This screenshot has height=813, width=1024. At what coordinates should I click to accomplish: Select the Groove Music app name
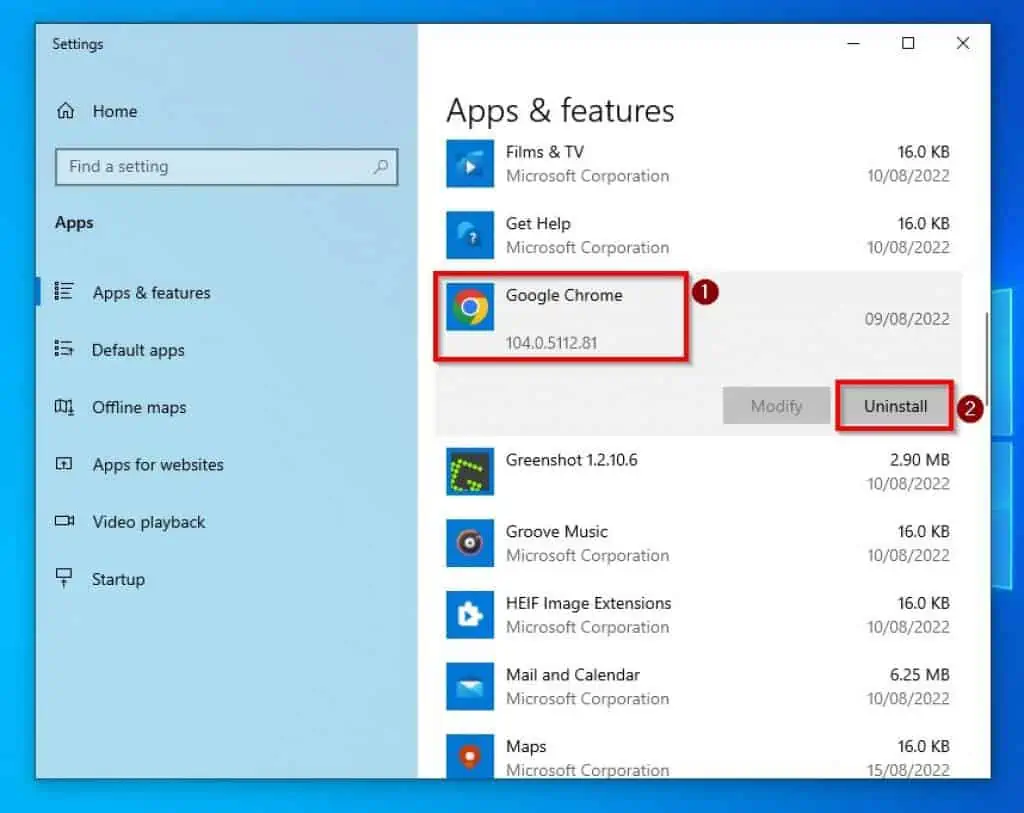pos(556,532)
